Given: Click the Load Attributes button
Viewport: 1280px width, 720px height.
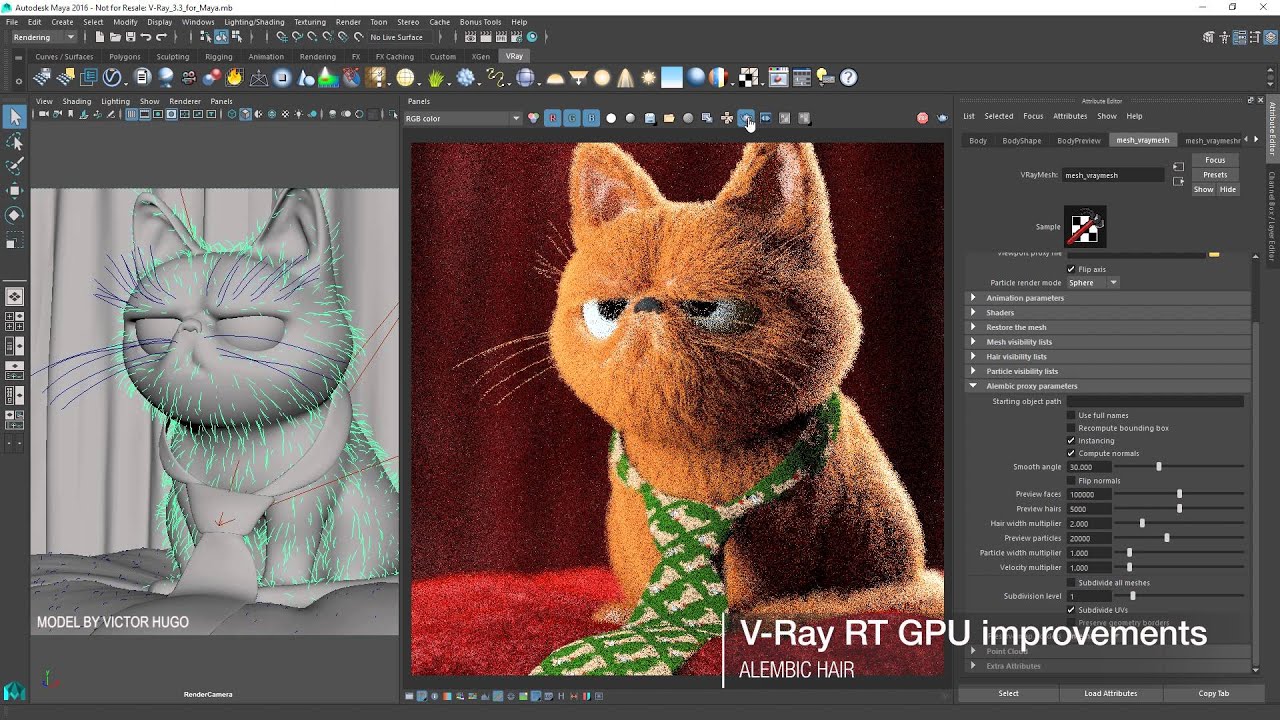Looking at the screenshot, I should coord(1111,693).
